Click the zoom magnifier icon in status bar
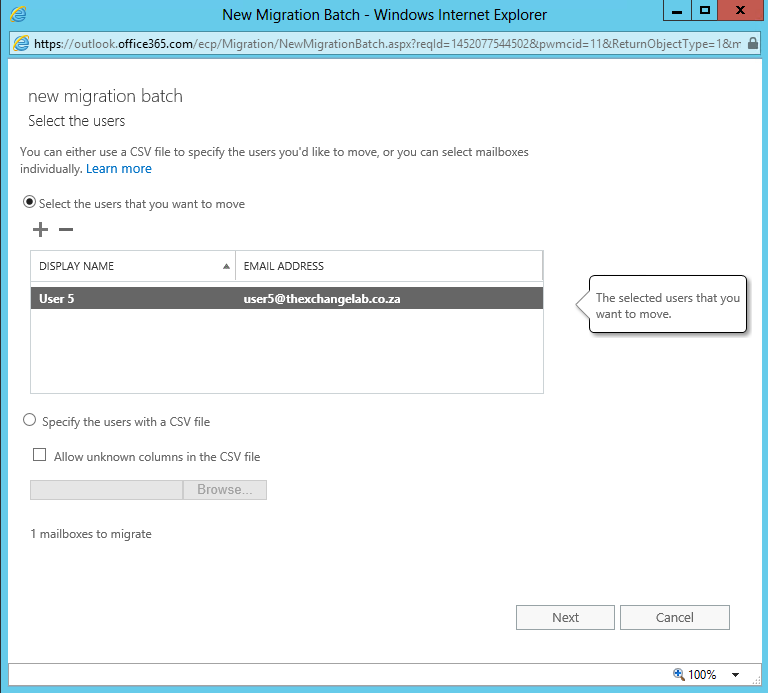This screenshot has height=693, width=768. [678, 674]
